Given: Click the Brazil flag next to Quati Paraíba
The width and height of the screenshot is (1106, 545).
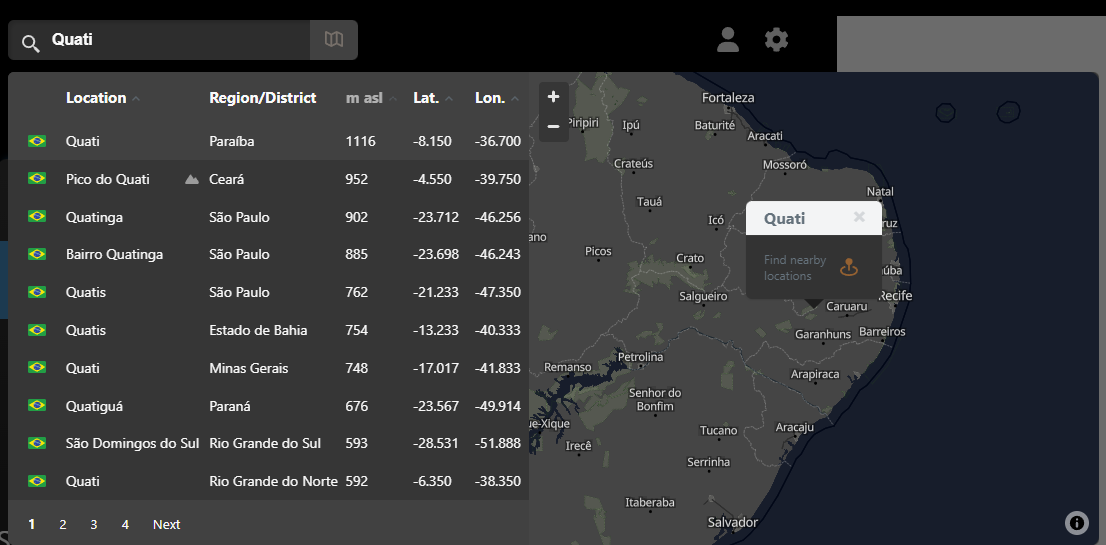Looking at the screenshot, I should pos(37,141).
